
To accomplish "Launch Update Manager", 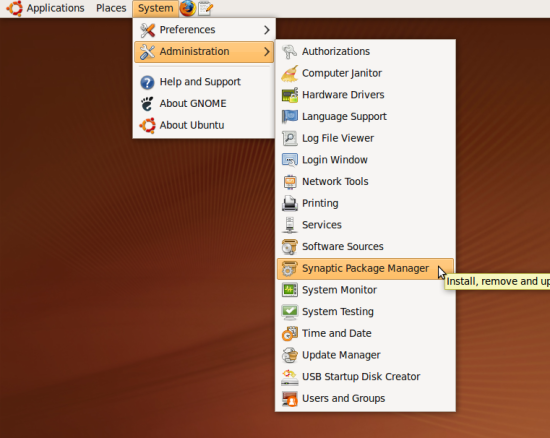I will pyautogui.click(x=365, y=356).
